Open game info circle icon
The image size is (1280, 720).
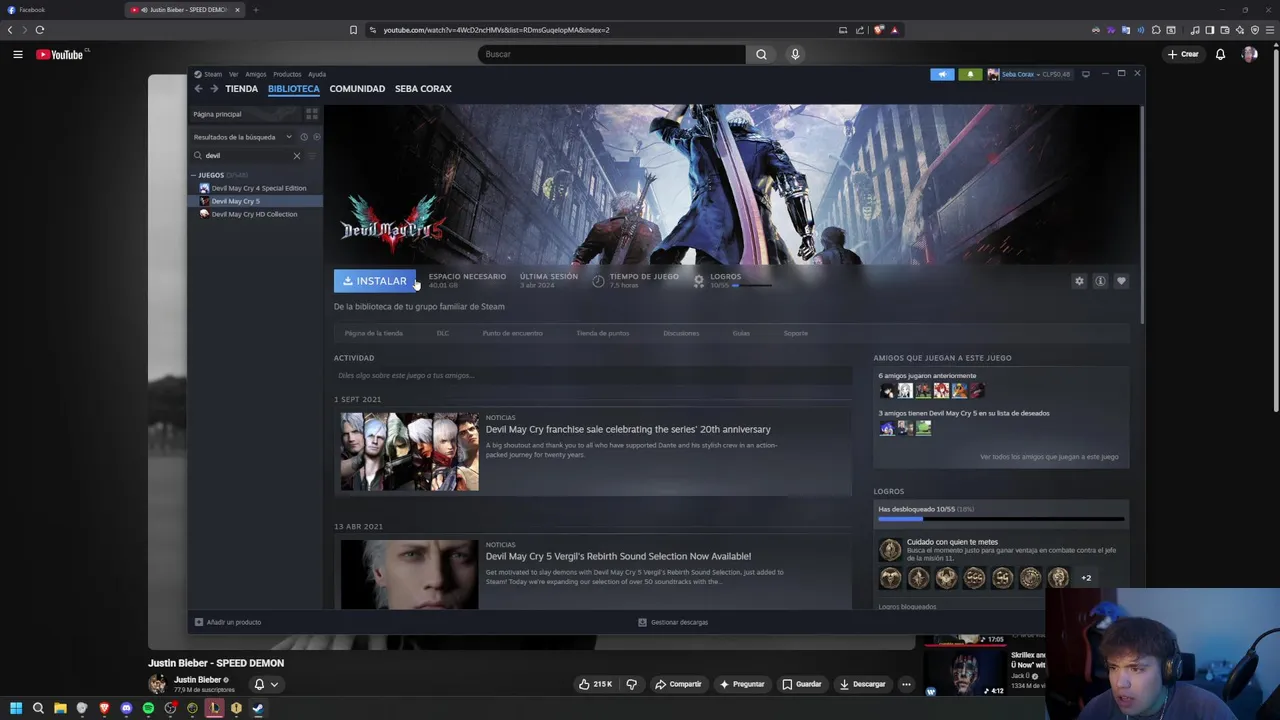click(x=1100, y=281)
